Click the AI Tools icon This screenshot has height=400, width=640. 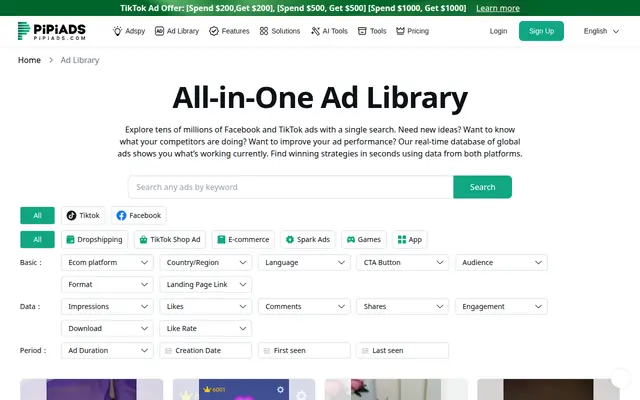pyautogui.click(x=316, y=31)
